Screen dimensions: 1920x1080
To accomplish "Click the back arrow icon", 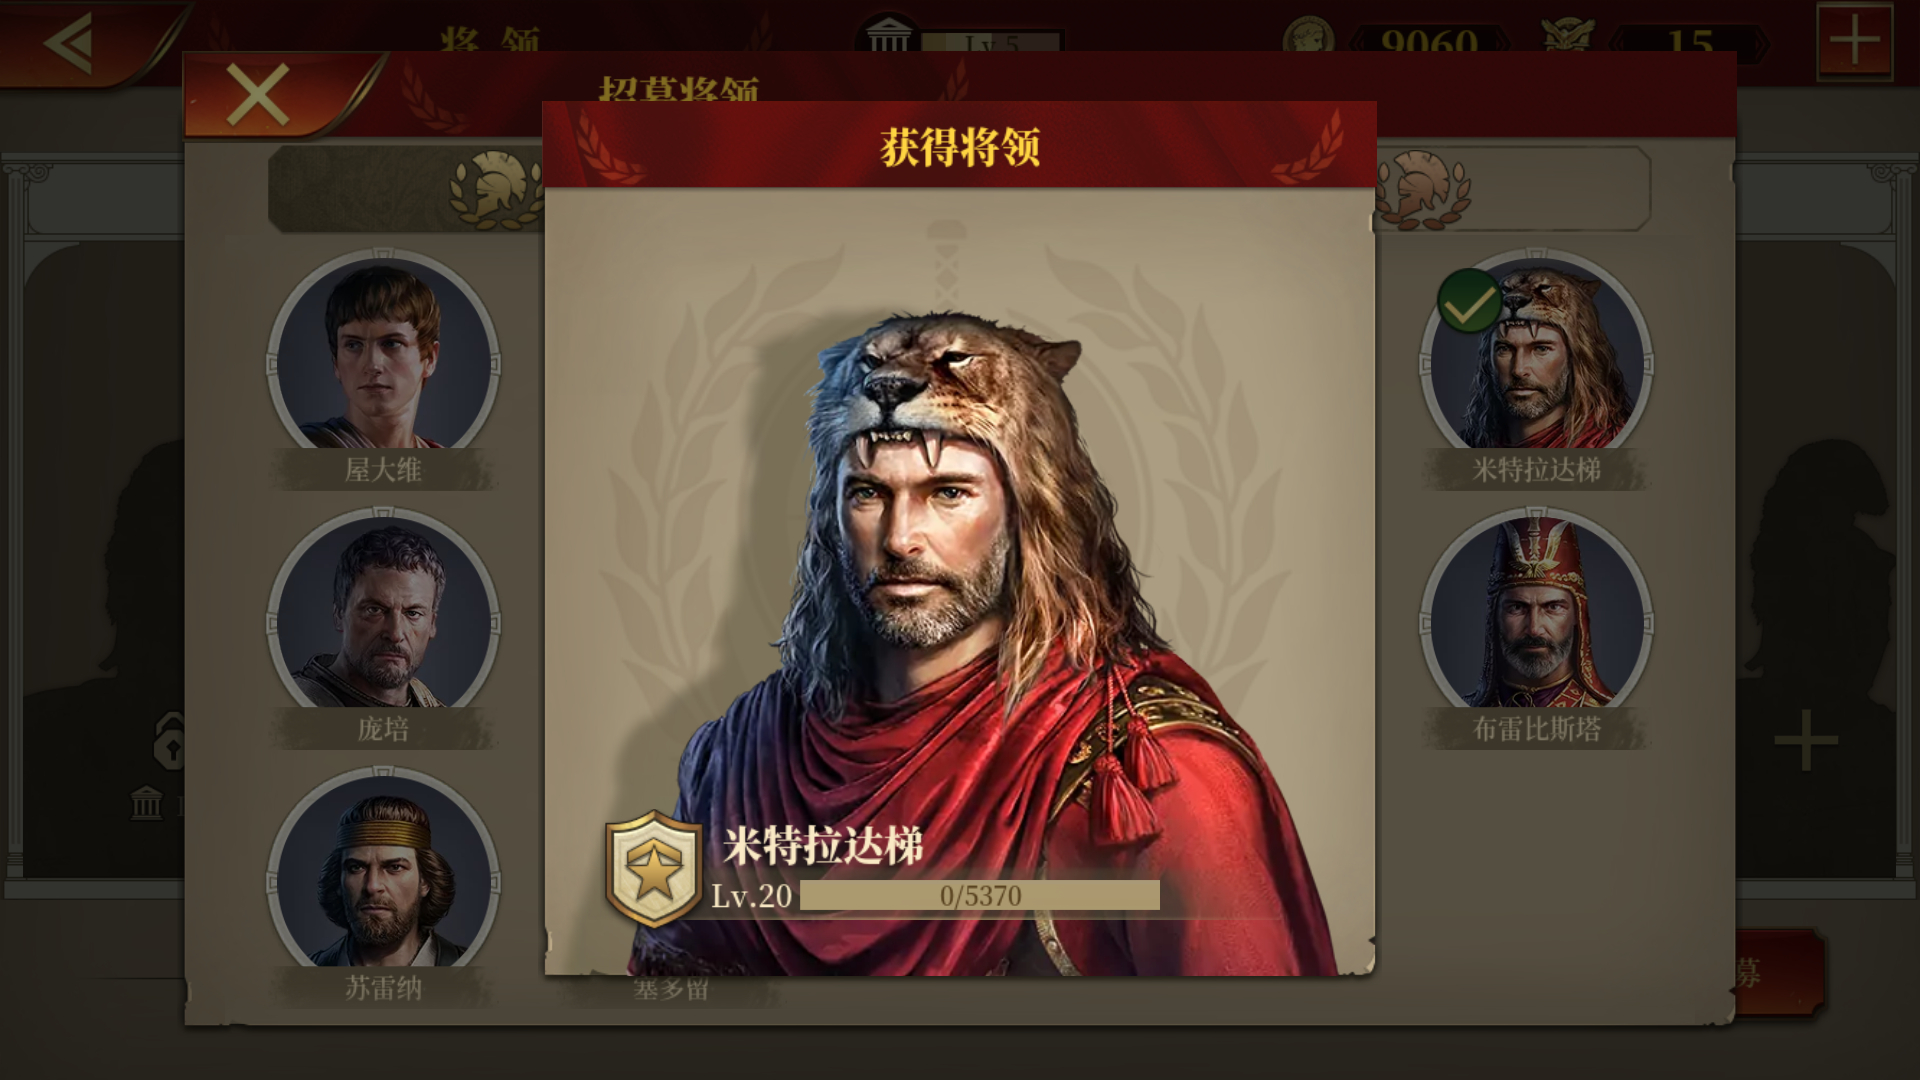I will tap(68, 42).
